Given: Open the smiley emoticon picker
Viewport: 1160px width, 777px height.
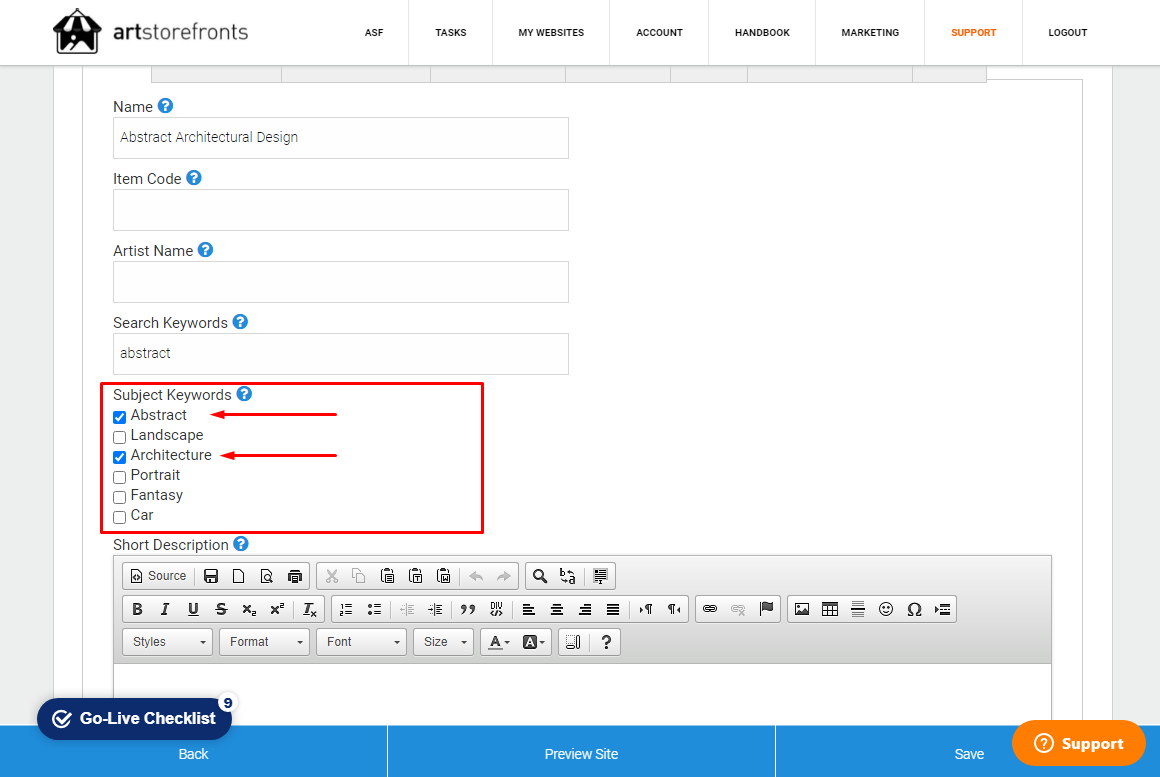Looking at the screenshot, I should [x=885, y=609].
